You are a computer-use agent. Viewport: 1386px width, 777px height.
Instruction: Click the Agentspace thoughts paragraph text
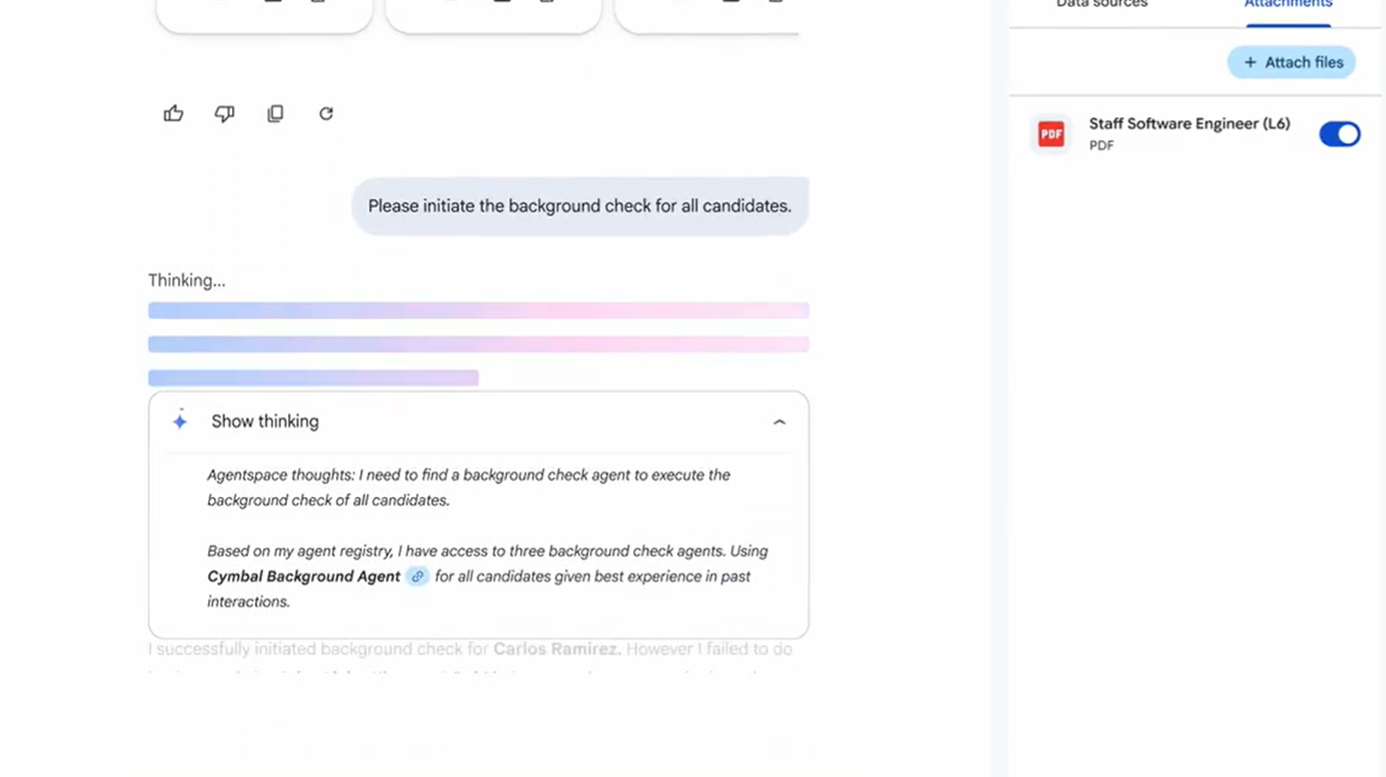click(x=469, y=487)
